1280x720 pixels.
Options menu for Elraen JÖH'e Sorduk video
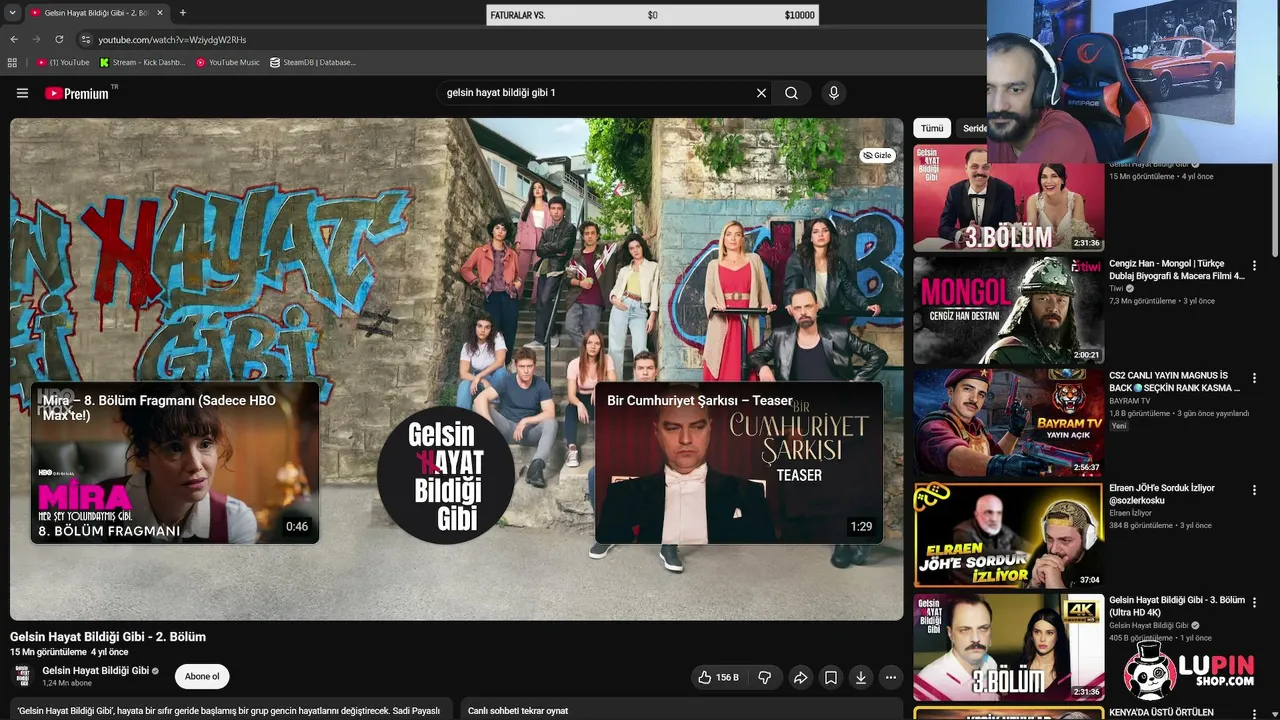[x=1254, y=490]
